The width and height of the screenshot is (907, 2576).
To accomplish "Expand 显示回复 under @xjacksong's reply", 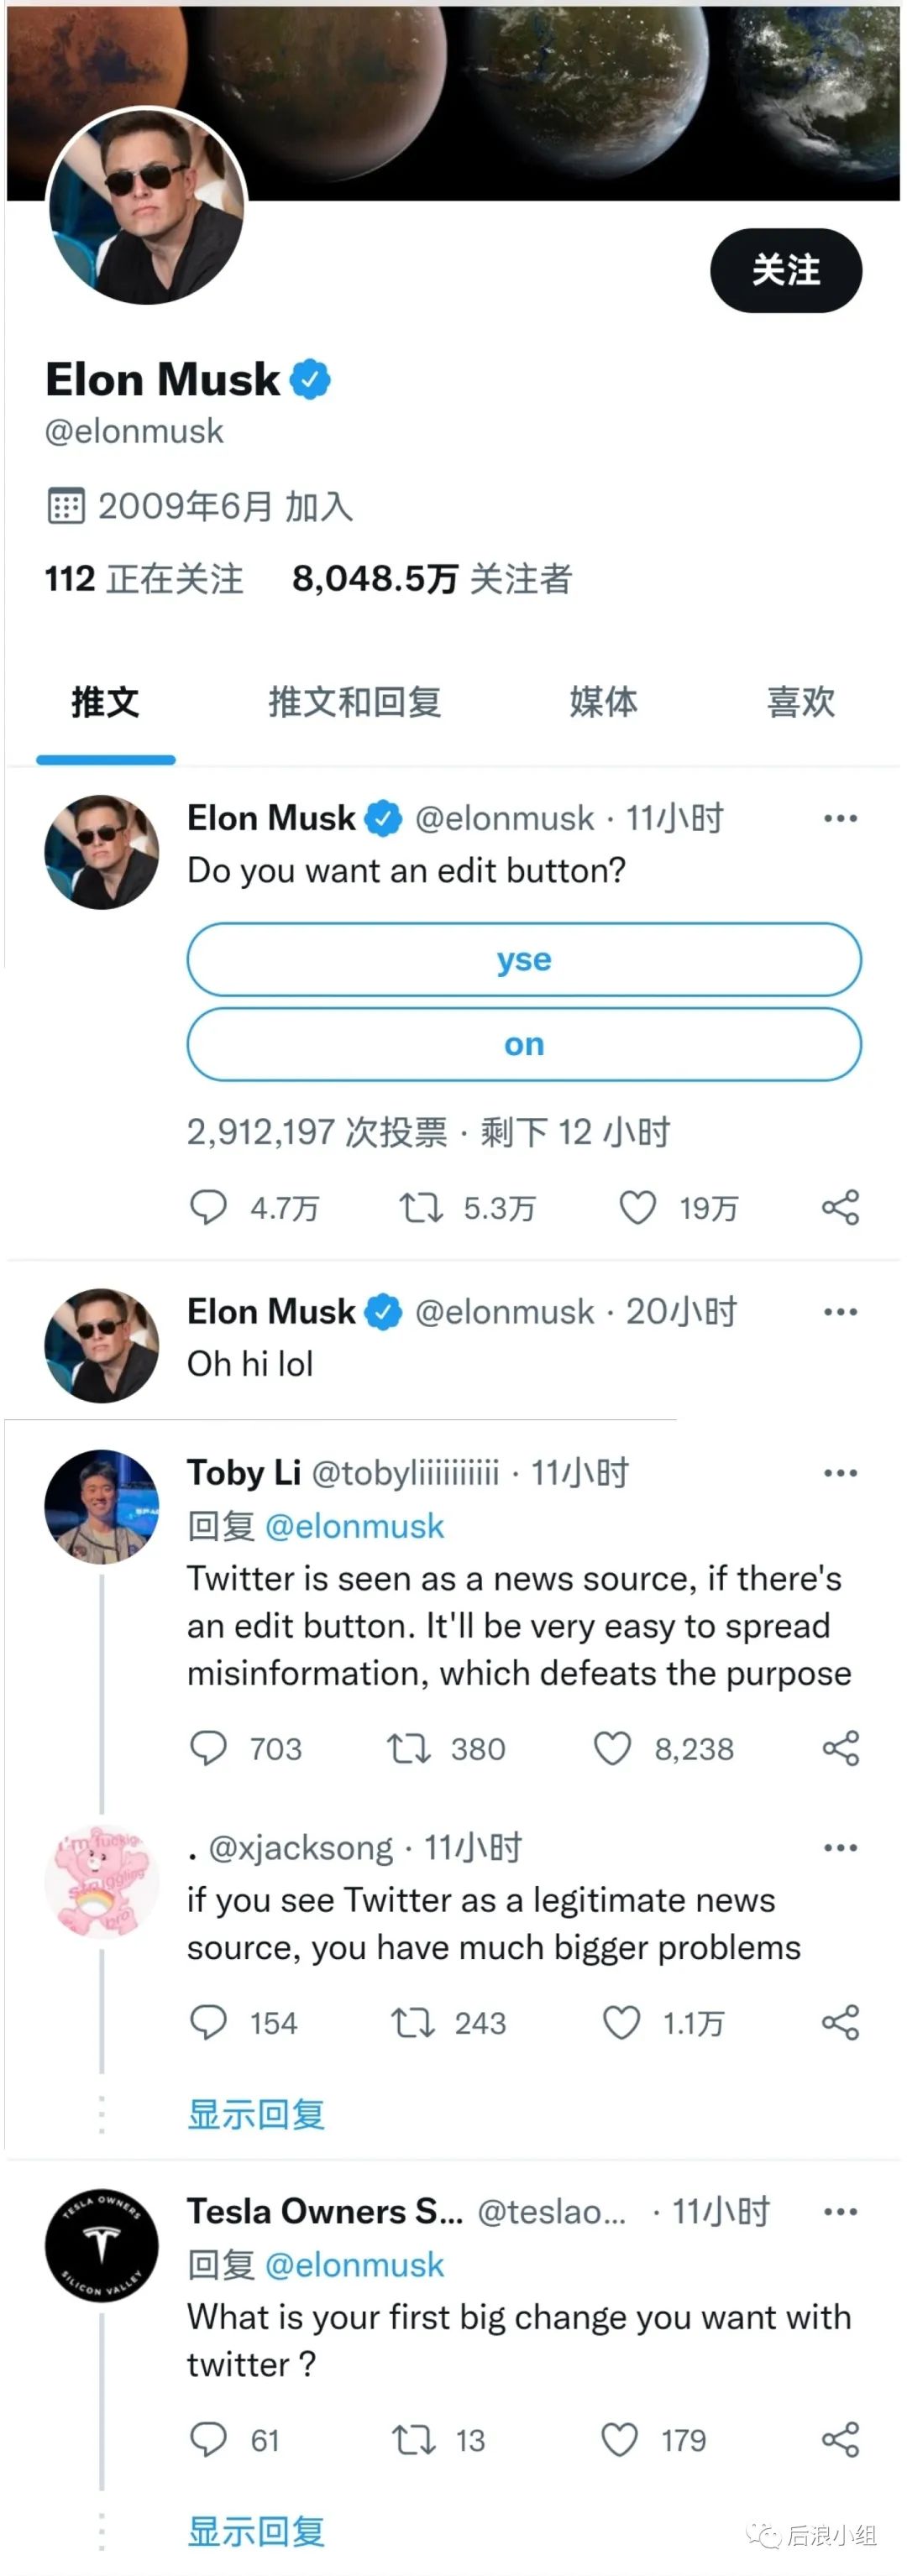I will click(256, 2114).
